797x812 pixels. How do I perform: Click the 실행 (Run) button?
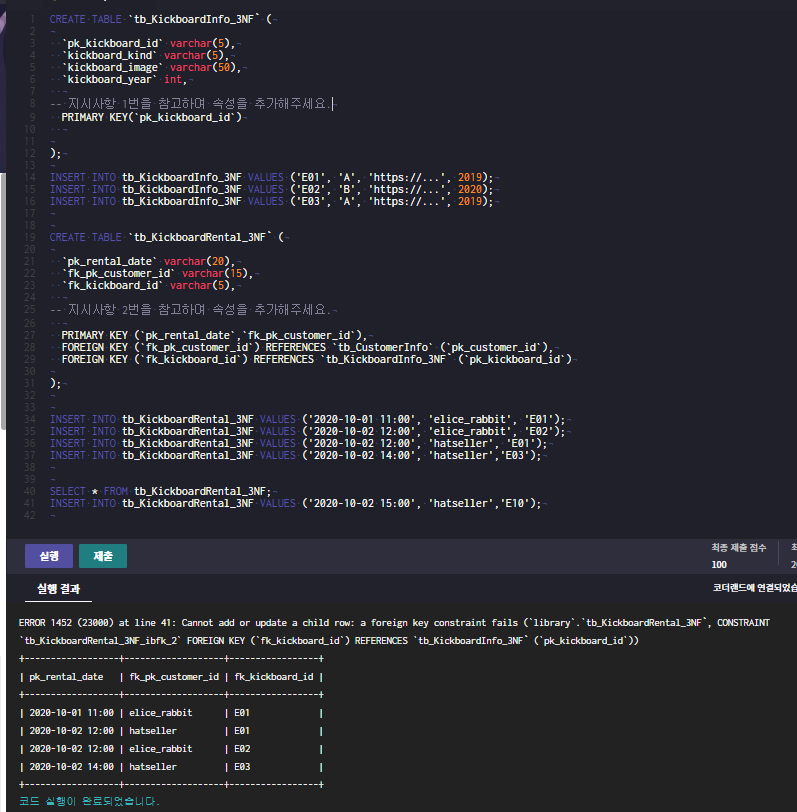point(49,556)
